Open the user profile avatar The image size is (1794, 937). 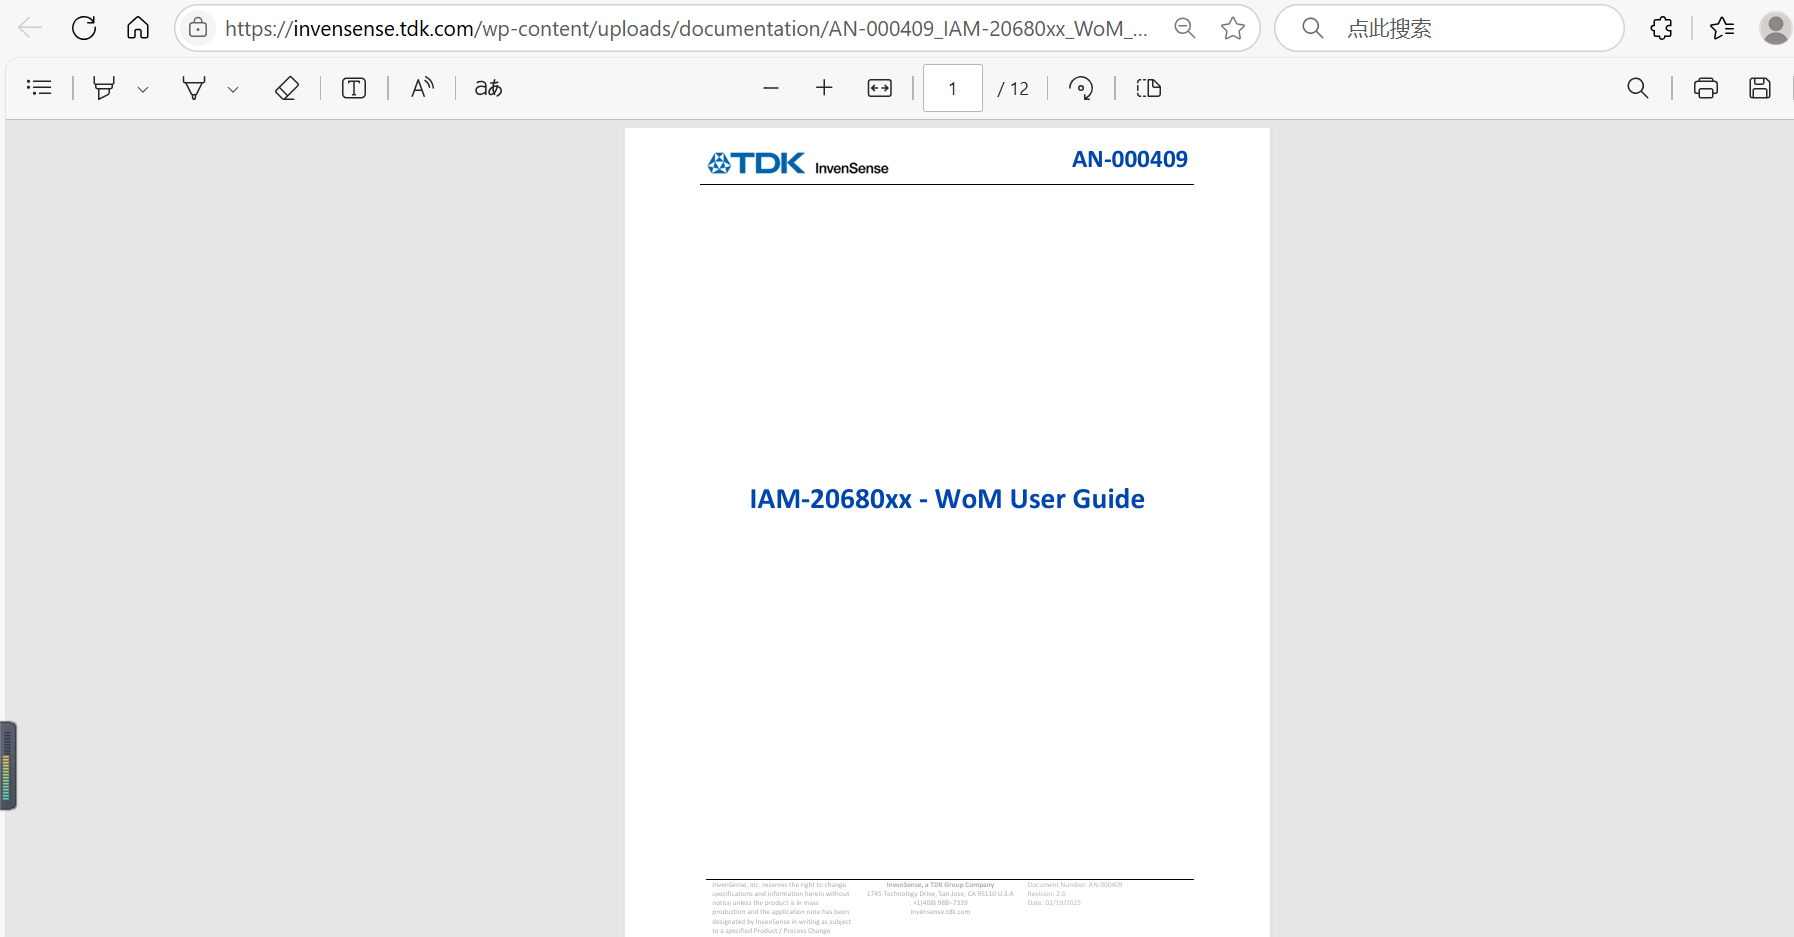tap(1776, 28)
